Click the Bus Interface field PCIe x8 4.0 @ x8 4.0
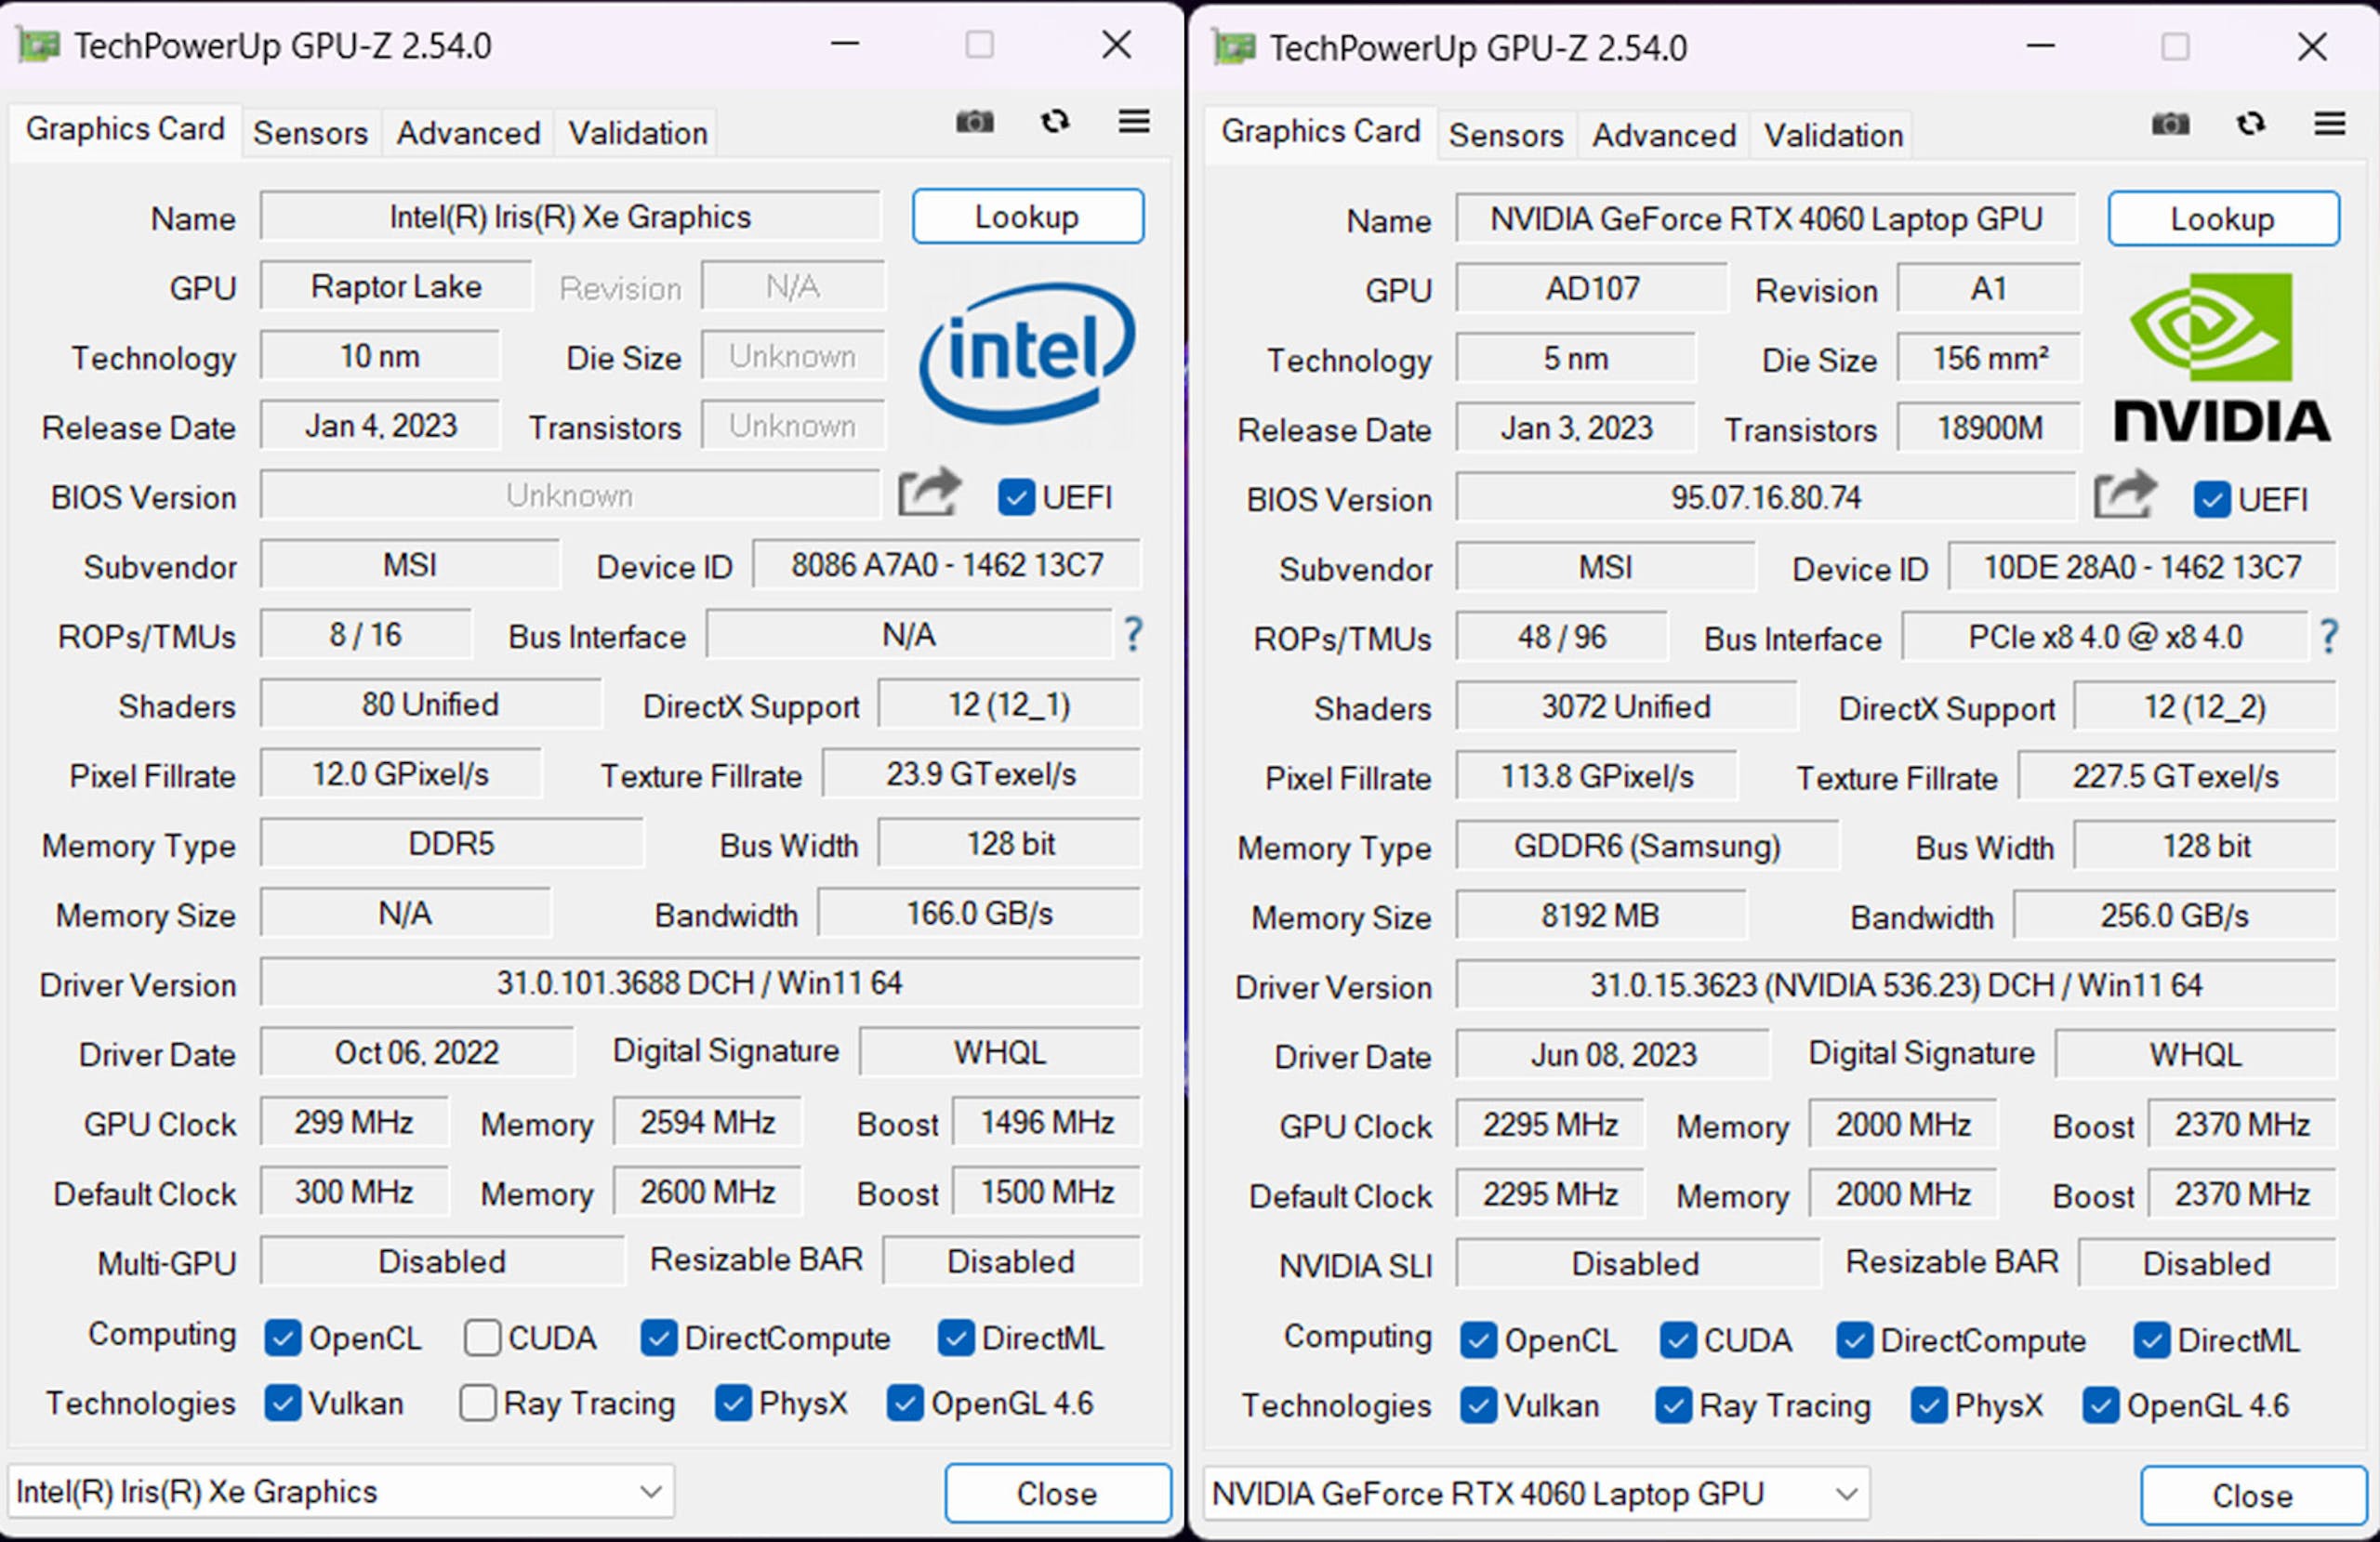The width and height of the screenshot is (2380, 1542). 2105,637
